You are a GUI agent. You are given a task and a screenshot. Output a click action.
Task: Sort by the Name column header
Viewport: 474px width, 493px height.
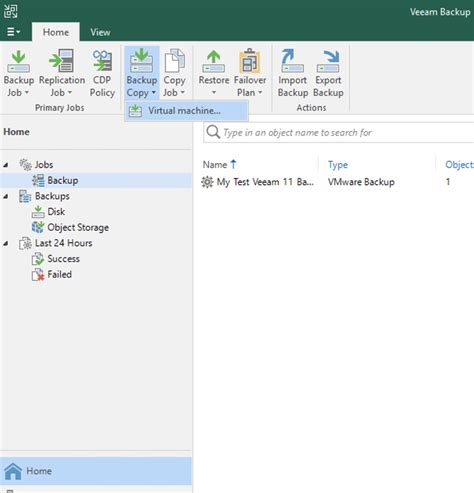215,165
